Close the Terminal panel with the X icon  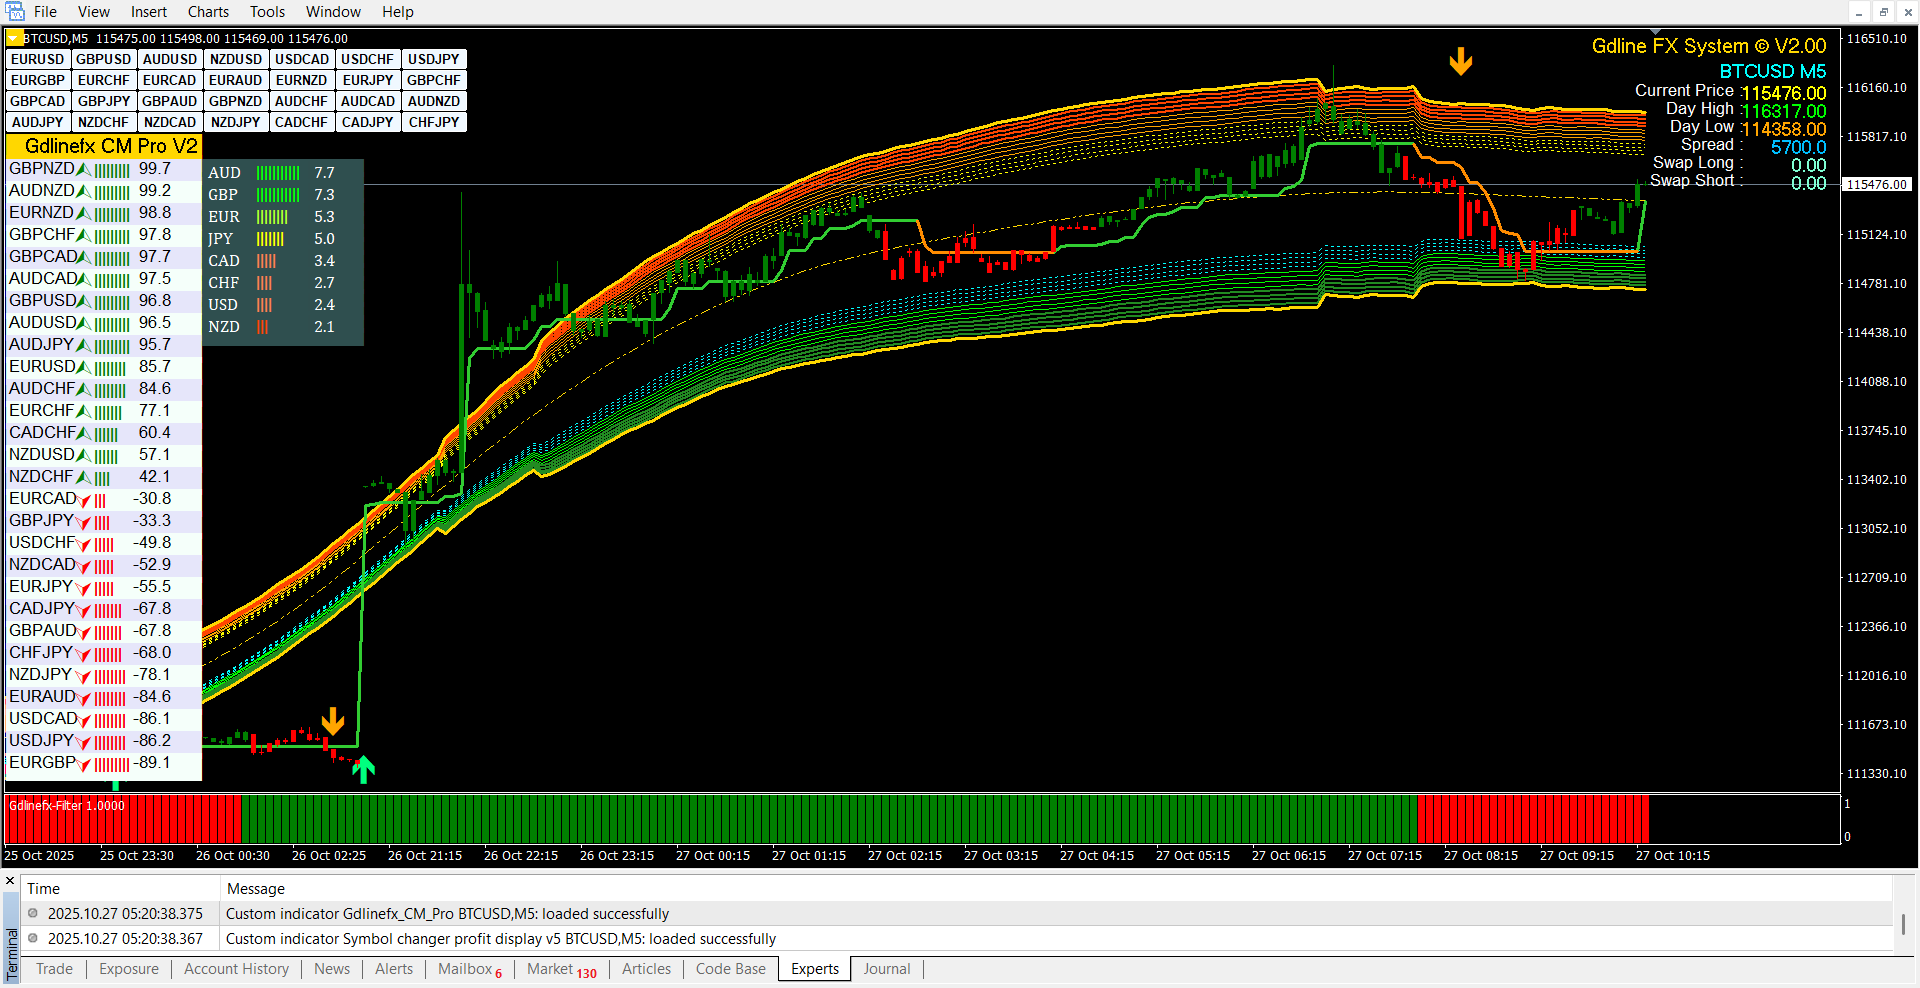[x=10, y=881]
